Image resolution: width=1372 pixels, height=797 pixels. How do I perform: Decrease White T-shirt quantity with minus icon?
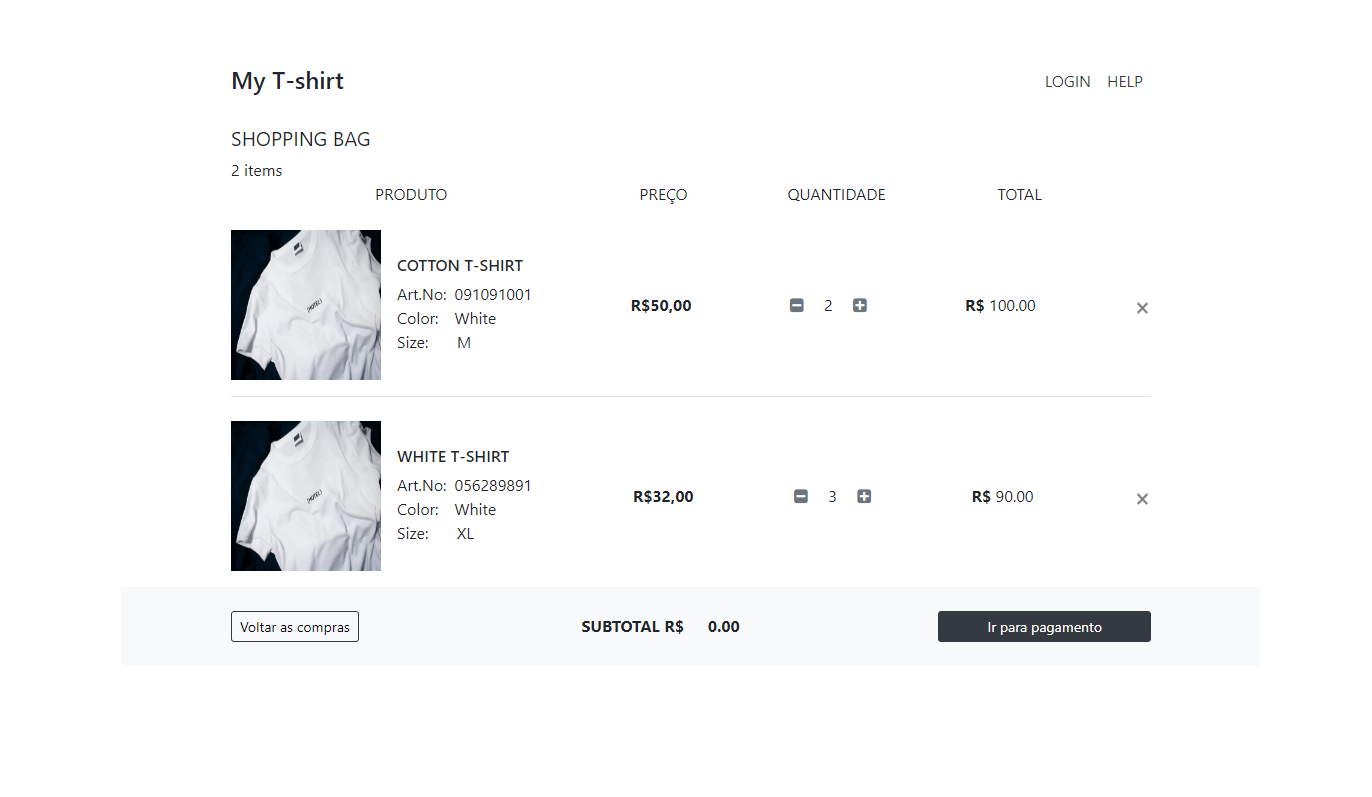(801, 496)
